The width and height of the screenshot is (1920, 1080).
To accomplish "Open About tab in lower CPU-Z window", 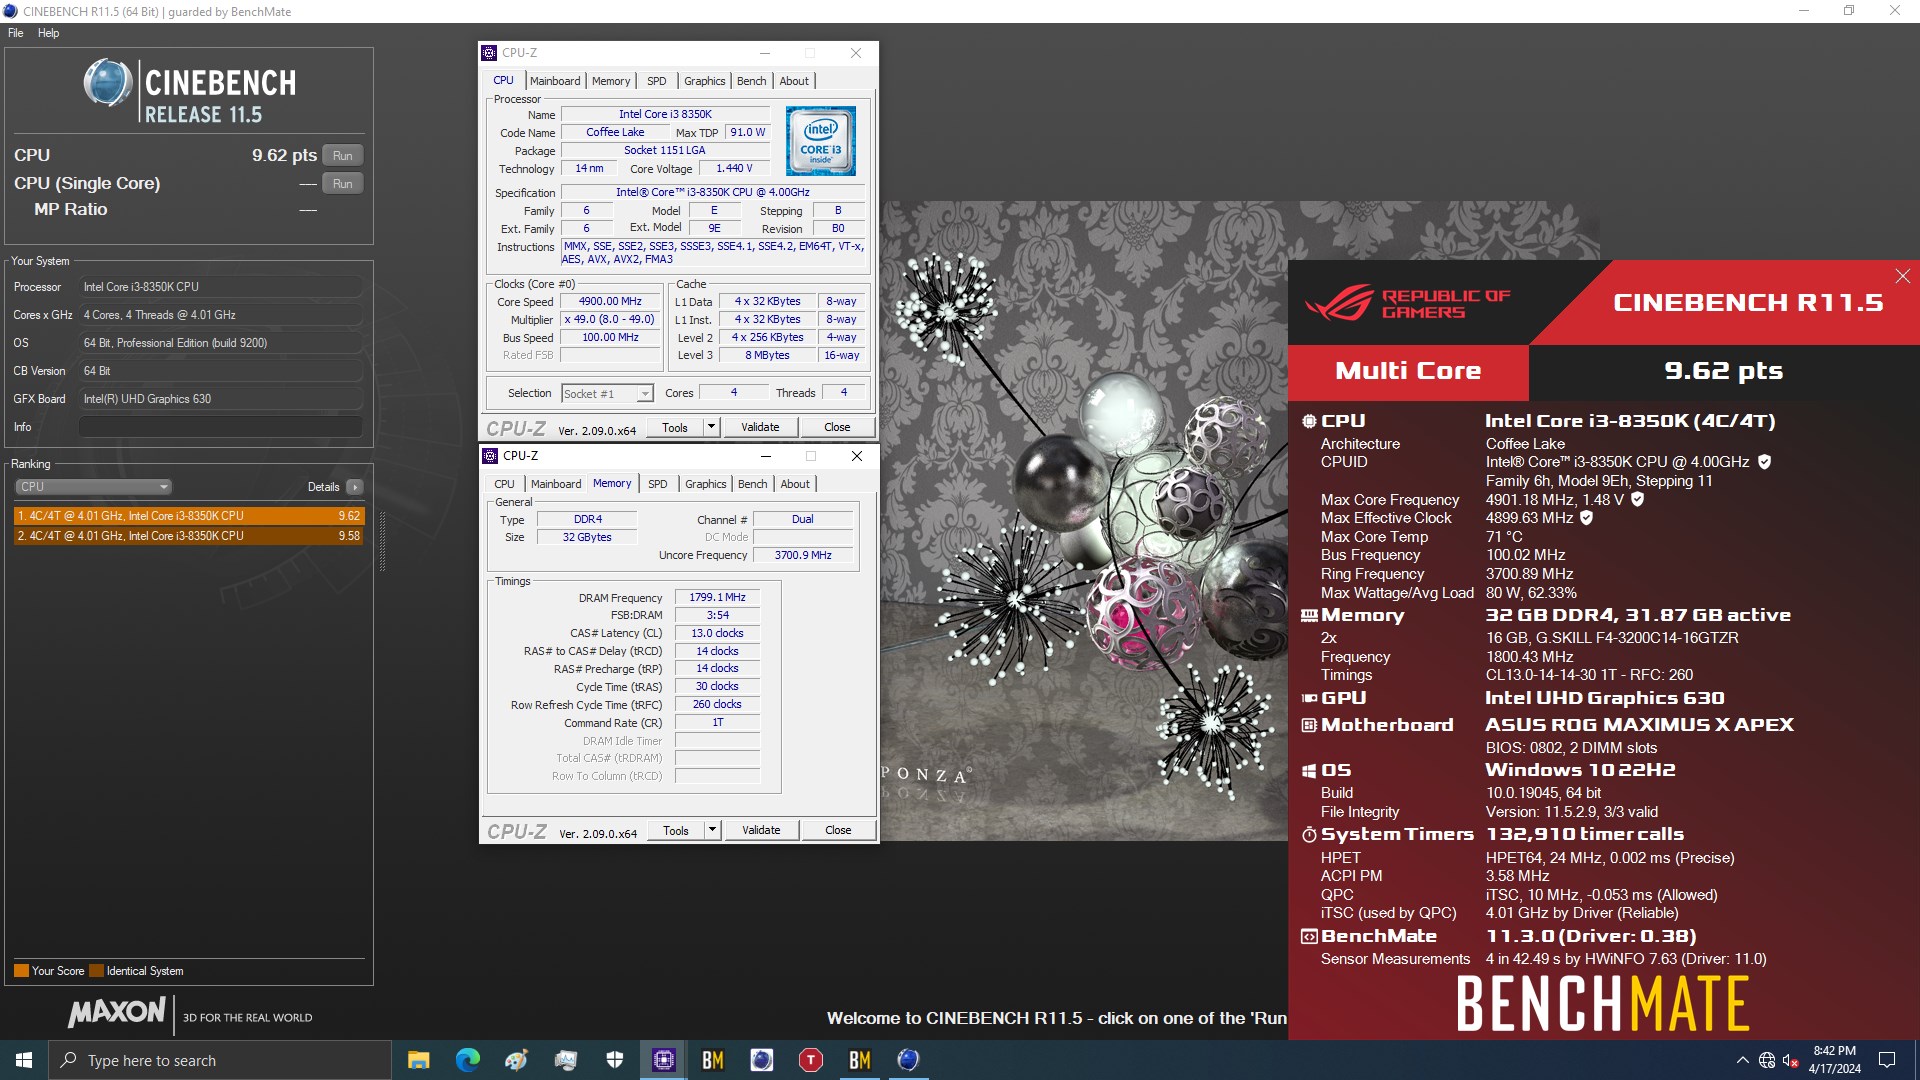I will pos(795,484).
